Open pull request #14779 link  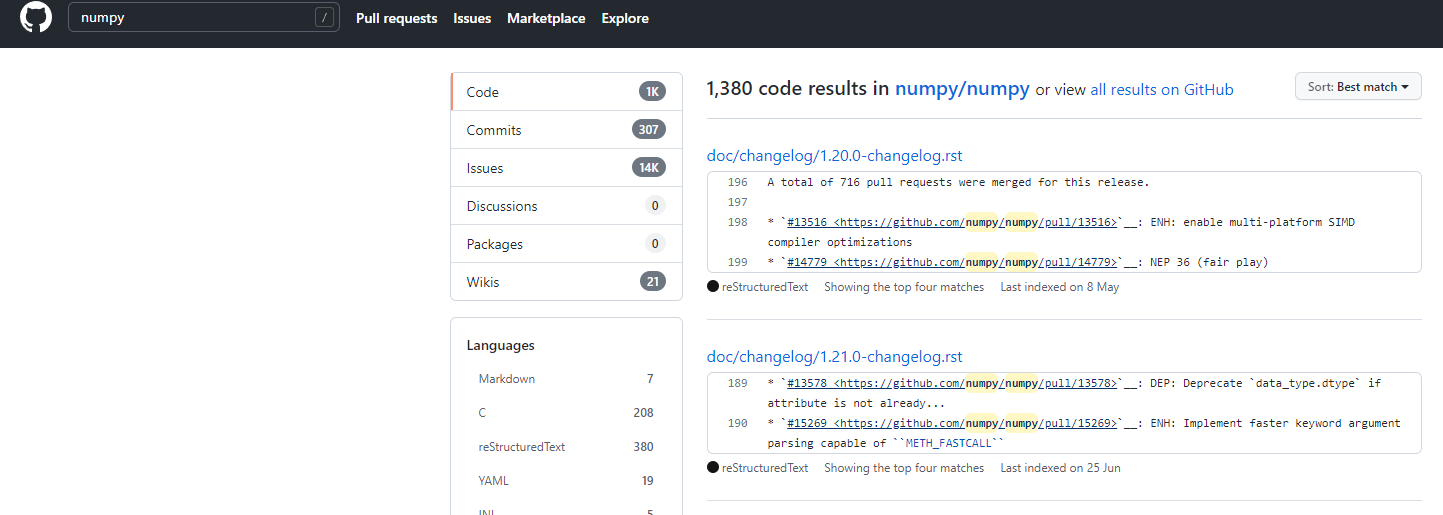tap(952, 262)
